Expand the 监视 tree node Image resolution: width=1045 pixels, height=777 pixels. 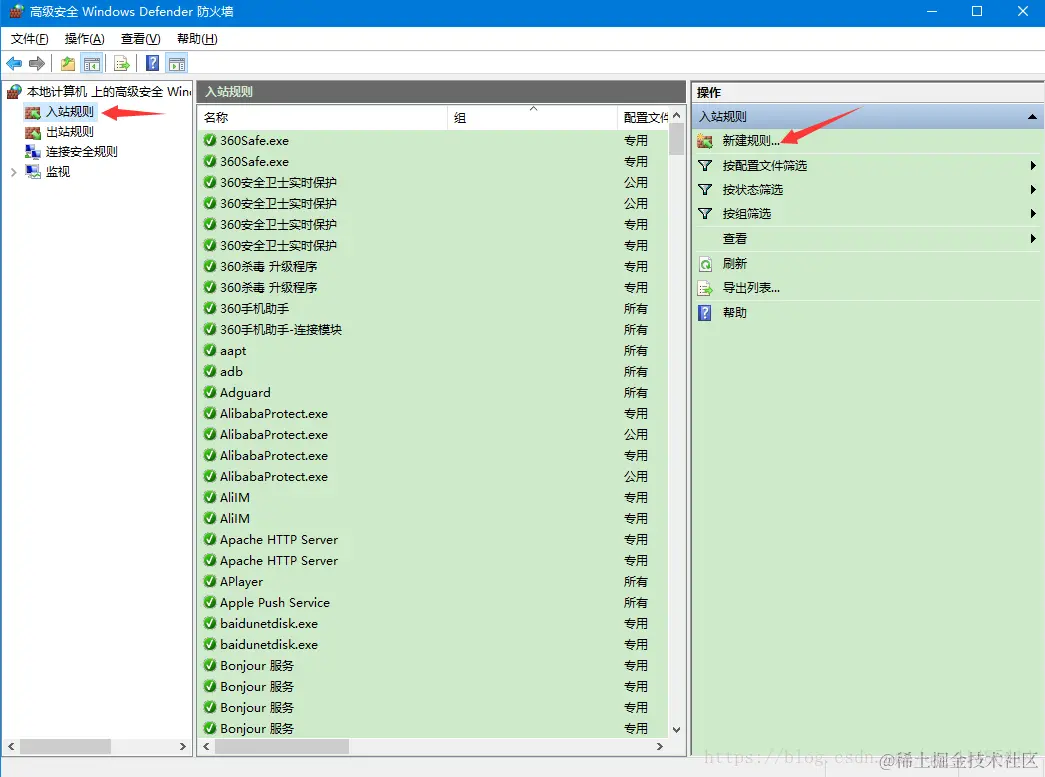point(13,172)
